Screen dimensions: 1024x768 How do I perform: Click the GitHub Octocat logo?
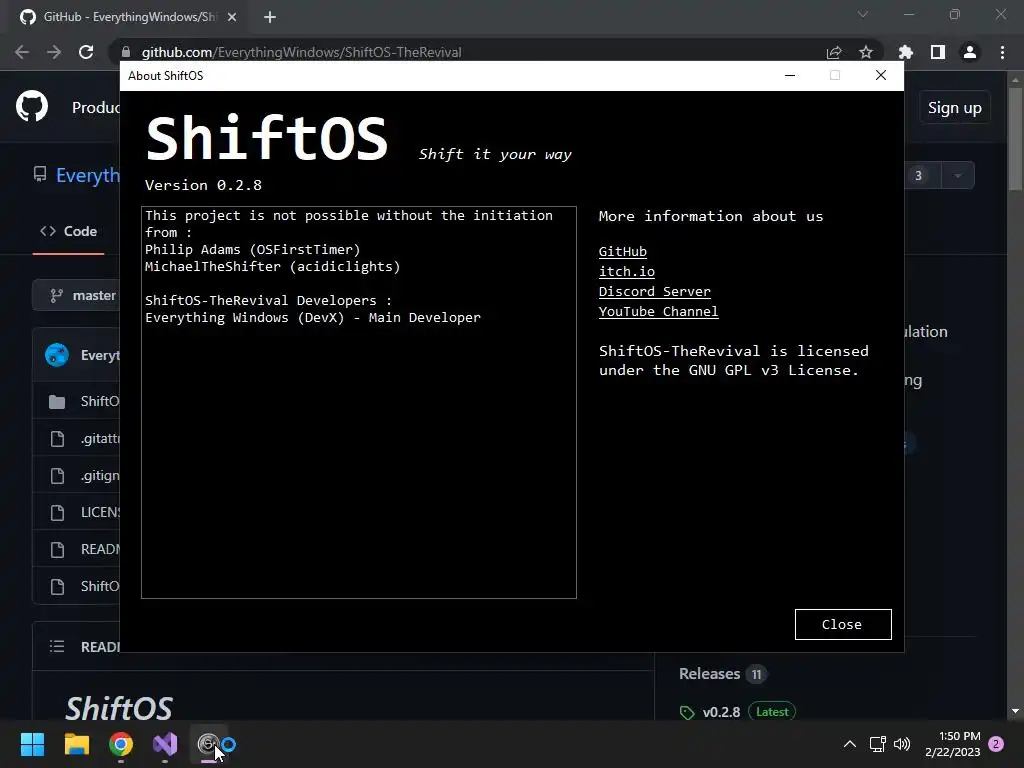(x=32, y=106)
